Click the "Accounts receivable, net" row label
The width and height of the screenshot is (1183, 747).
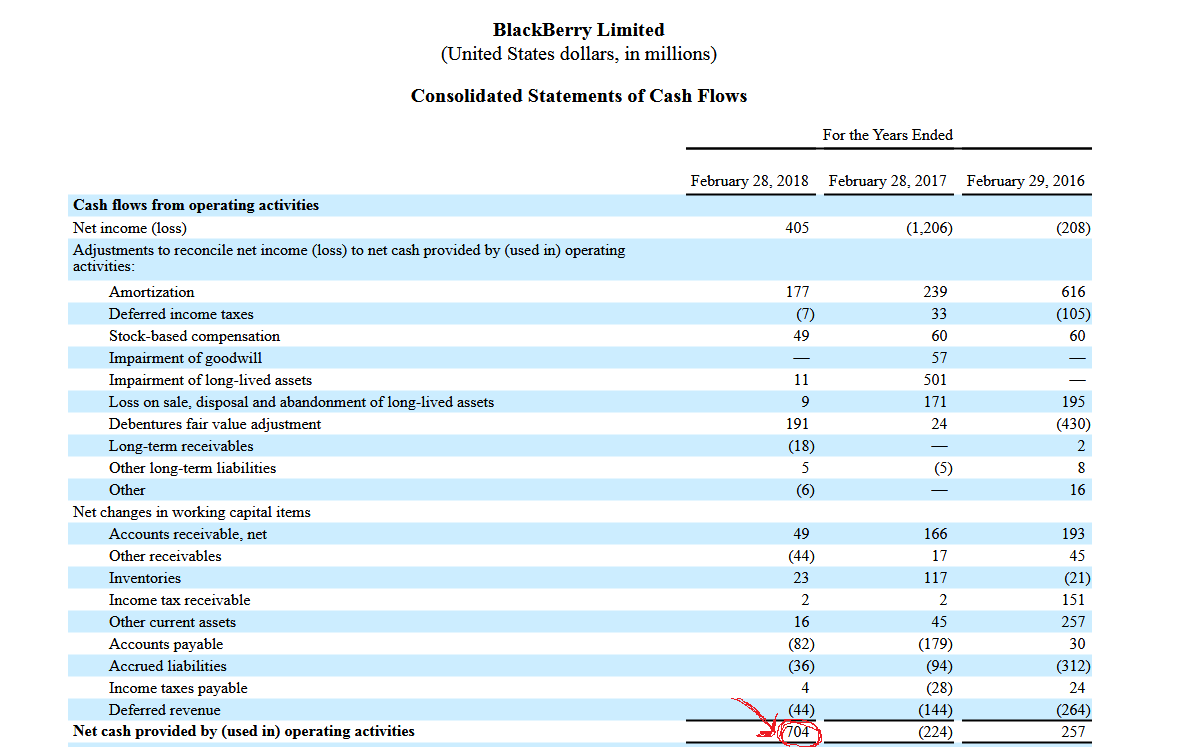tap(188, 534)
